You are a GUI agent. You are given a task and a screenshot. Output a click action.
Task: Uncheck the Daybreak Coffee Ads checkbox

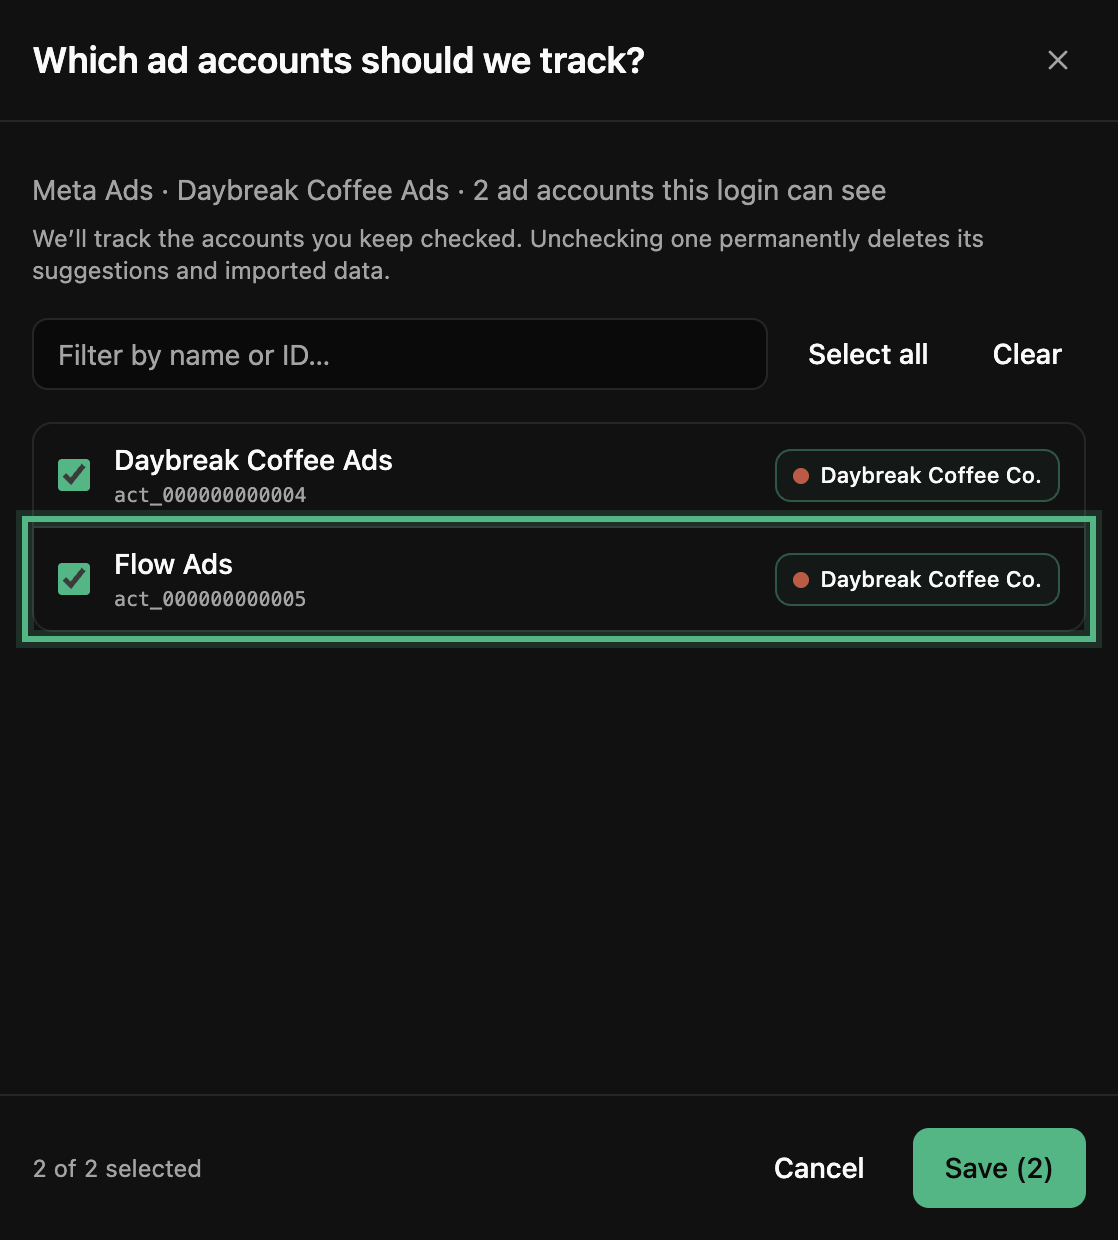pos(74,475)
